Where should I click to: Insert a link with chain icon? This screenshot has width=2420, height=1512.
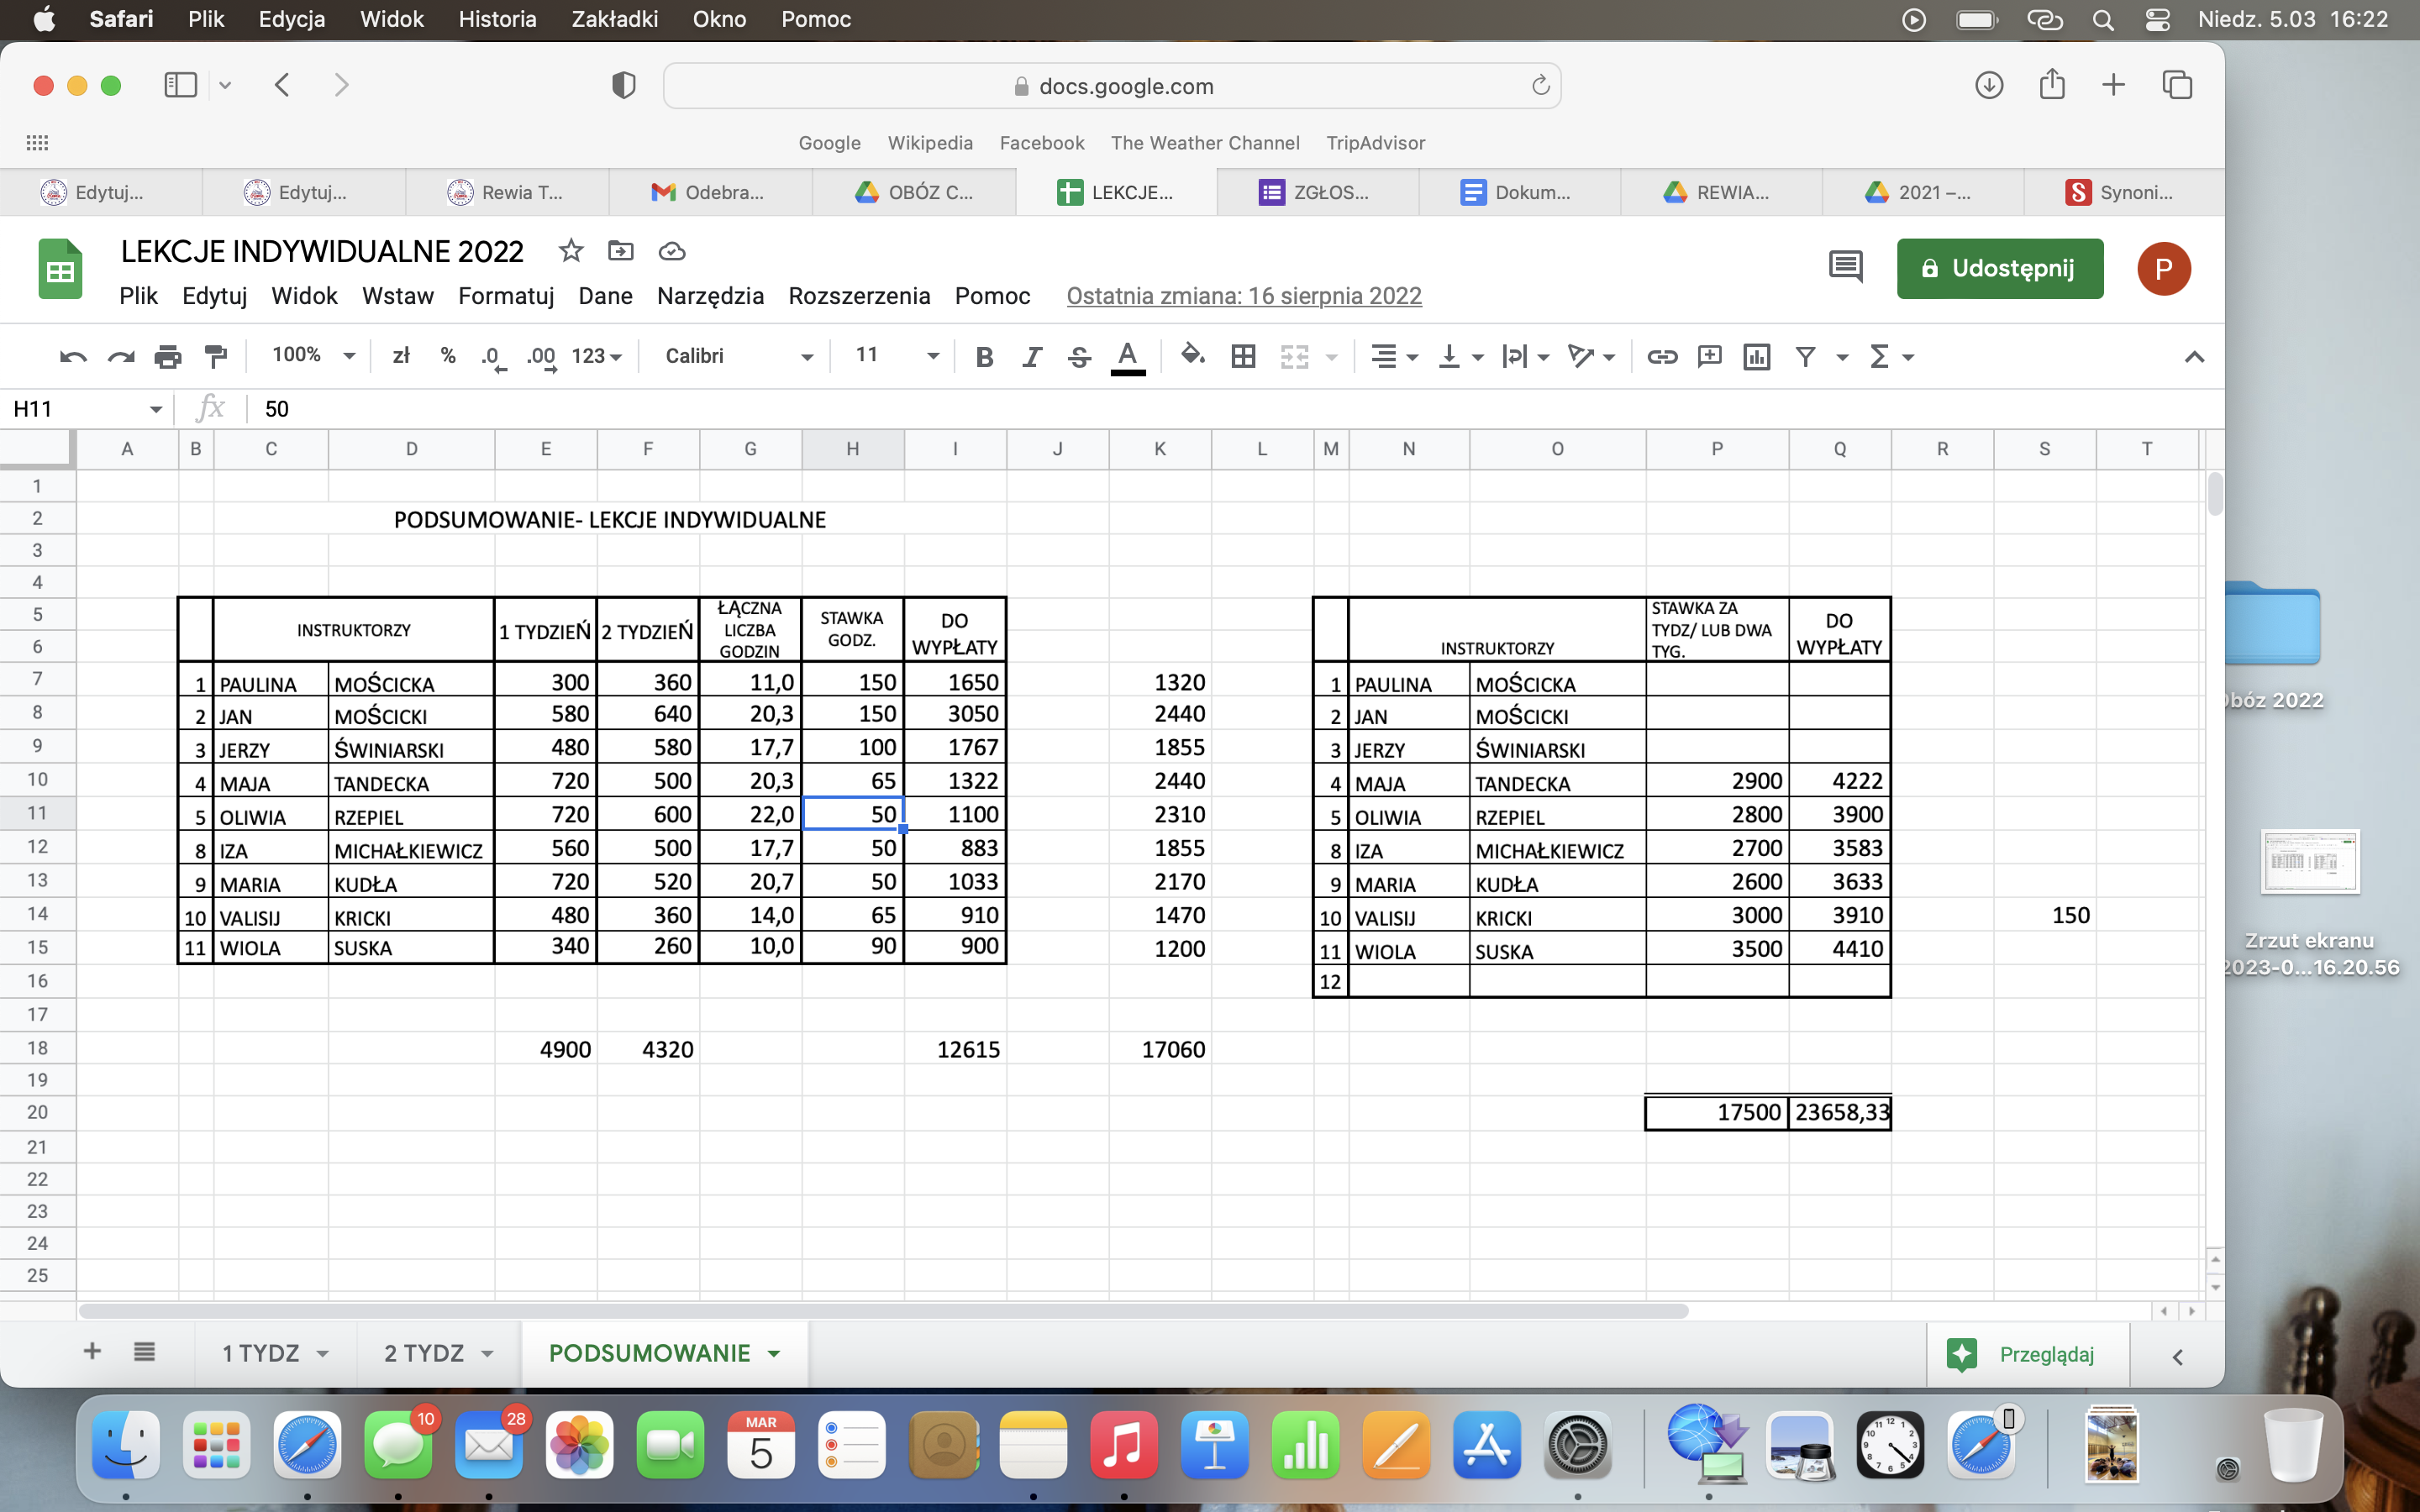(x=1662, y=357)
